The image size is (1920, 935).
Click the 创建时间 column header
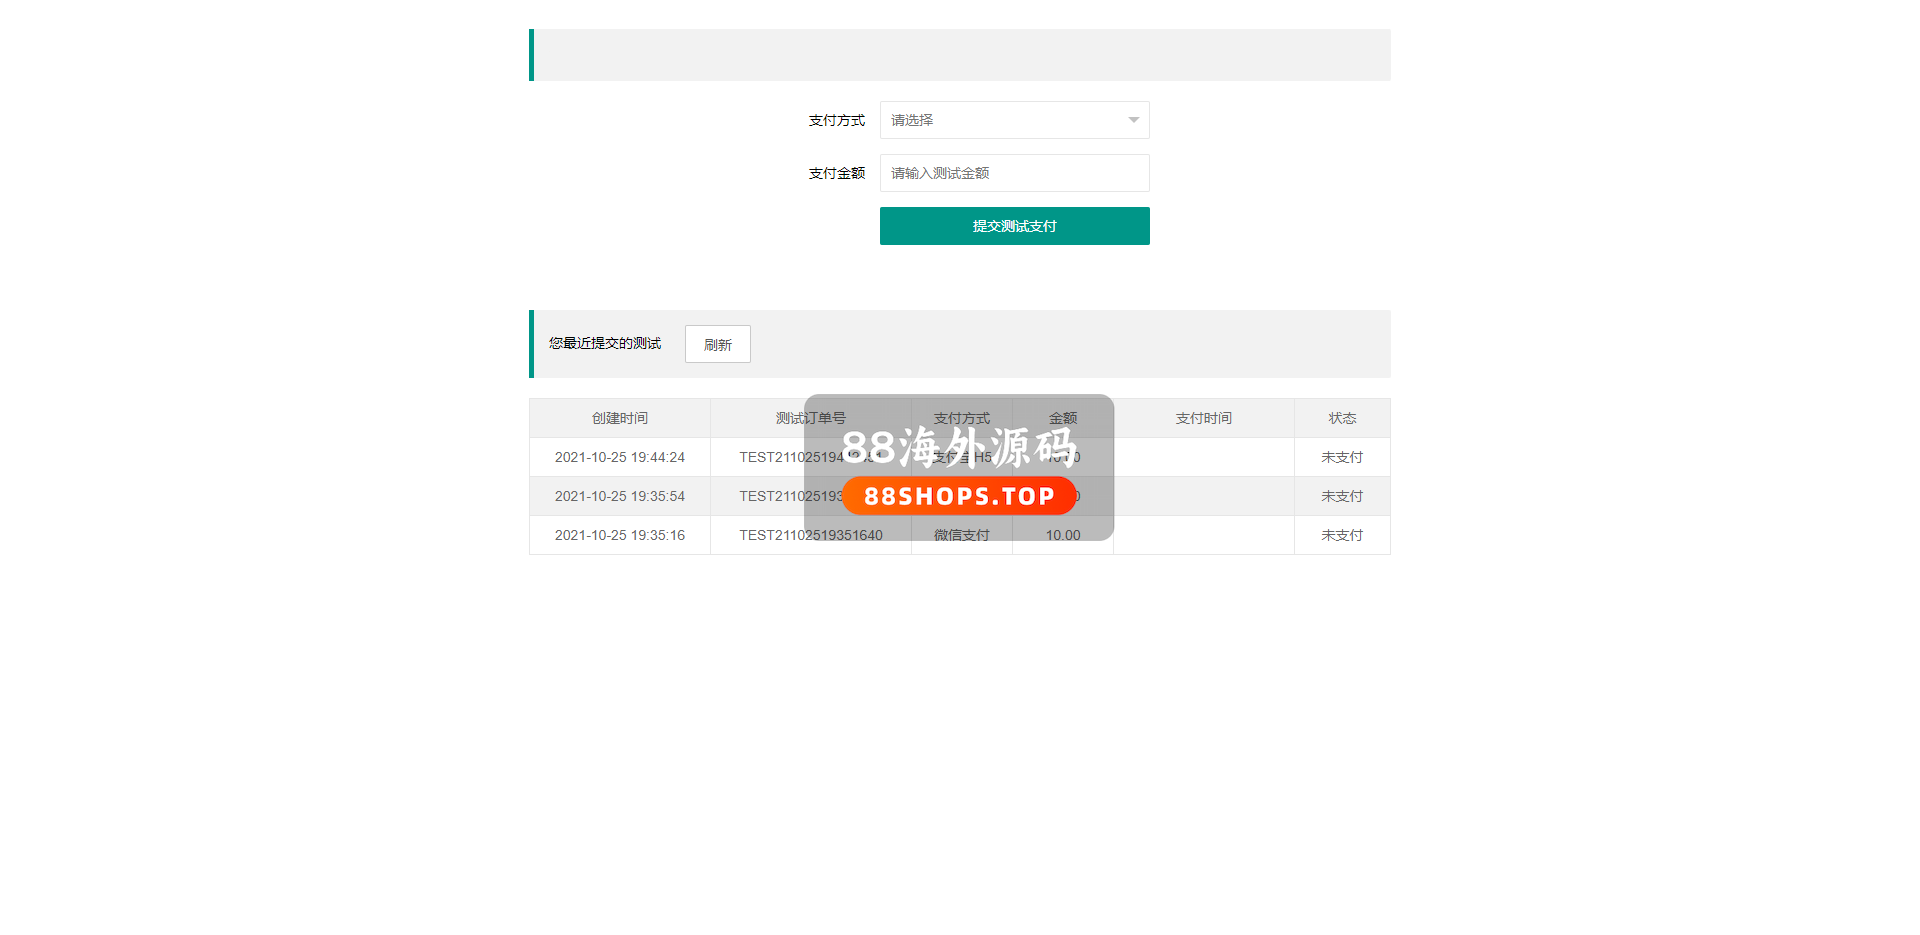619,418
